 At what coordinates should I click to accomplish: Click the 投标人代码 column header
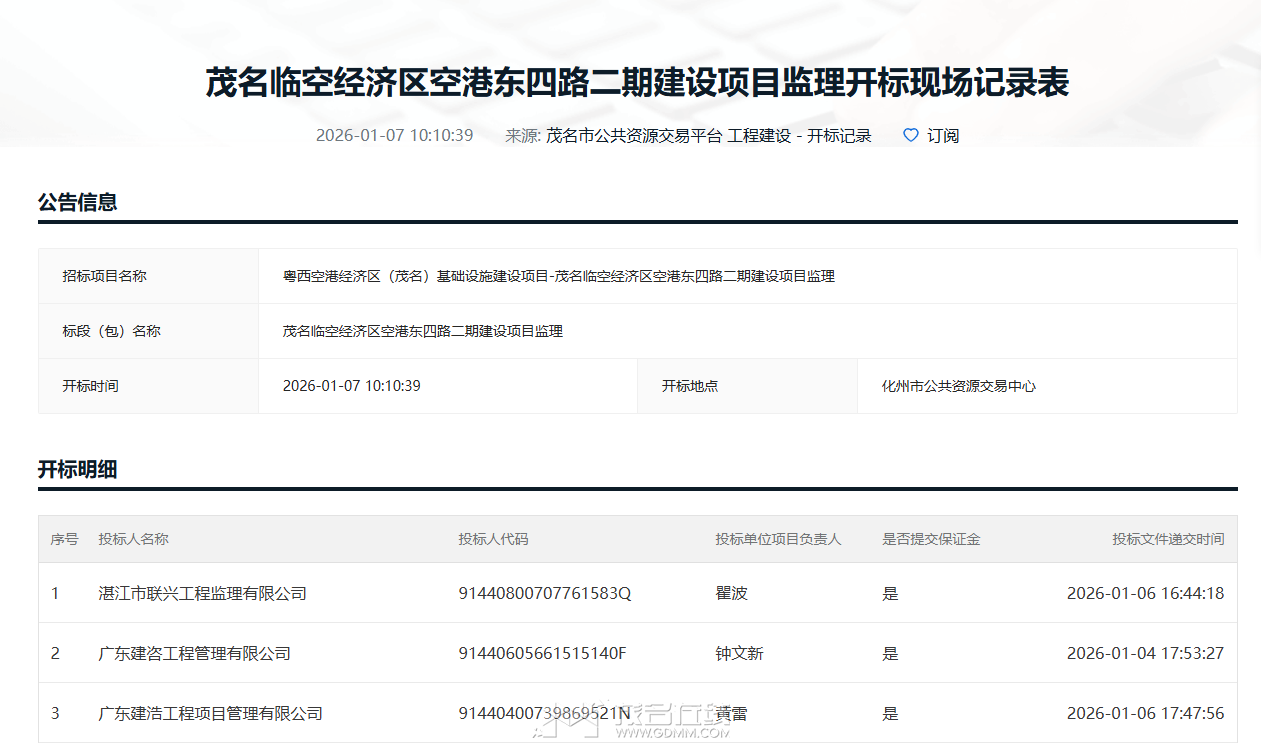point(493,539)
